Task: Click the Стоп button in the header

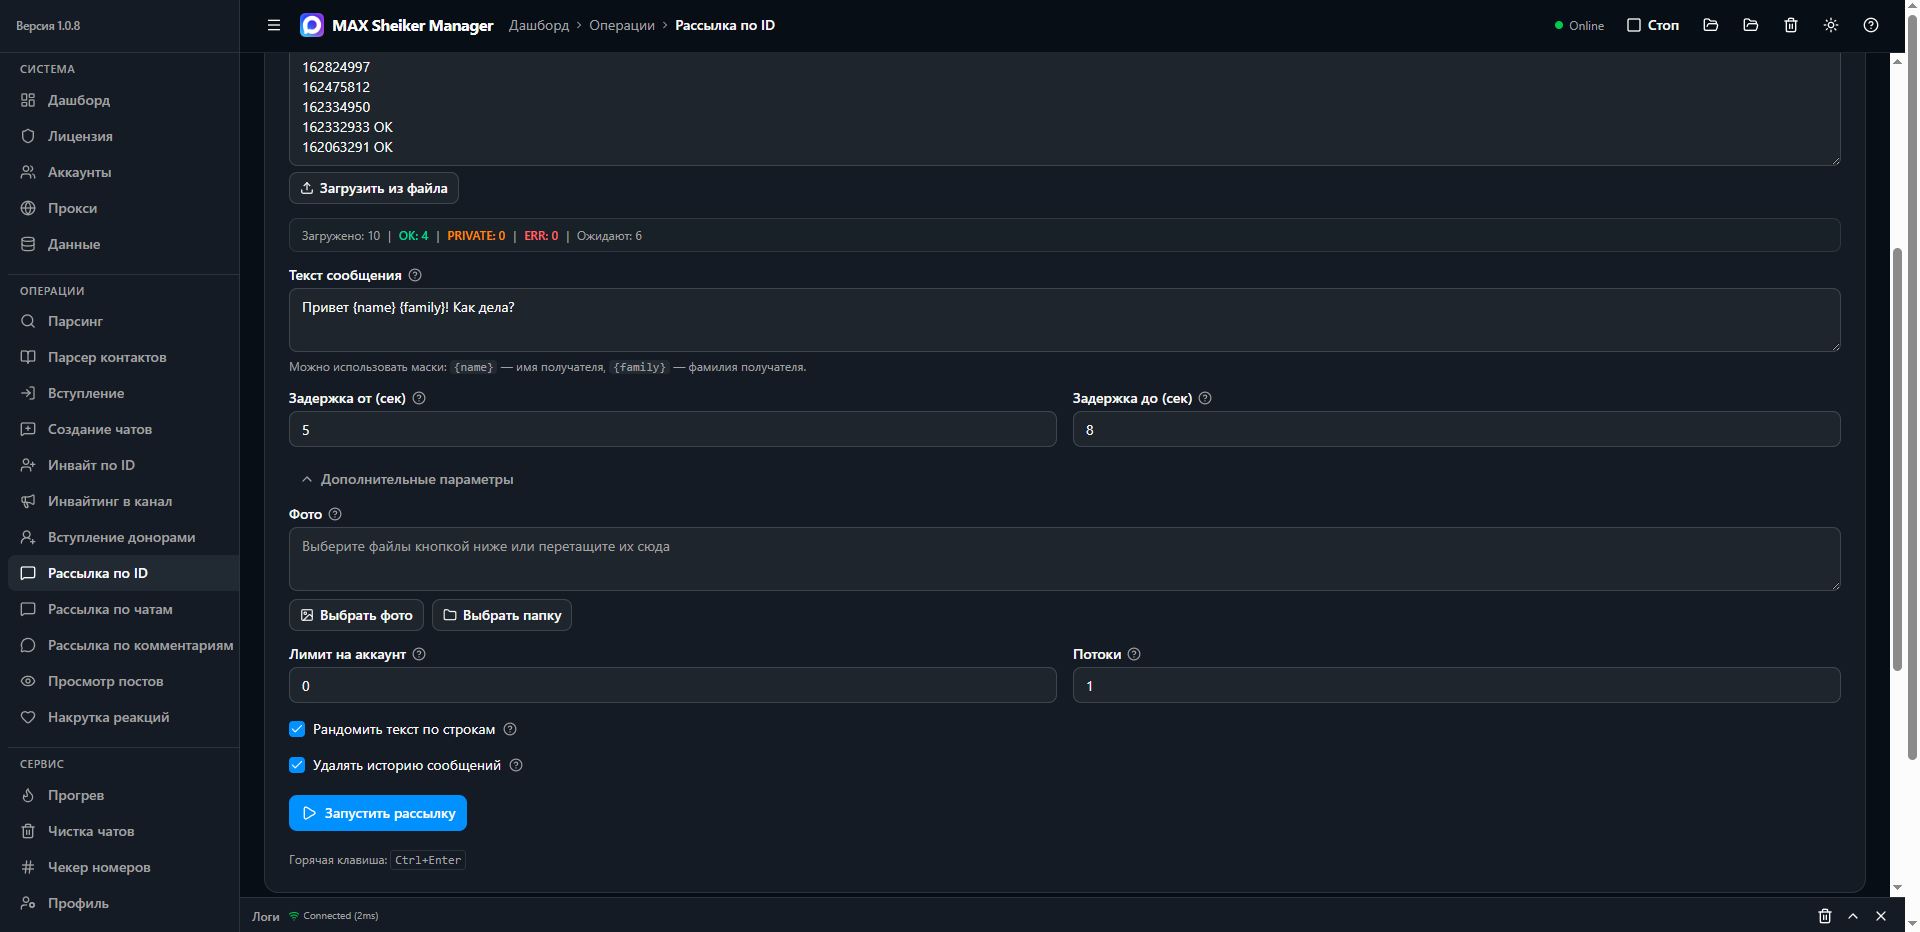Action: [x=1653, y=25]
